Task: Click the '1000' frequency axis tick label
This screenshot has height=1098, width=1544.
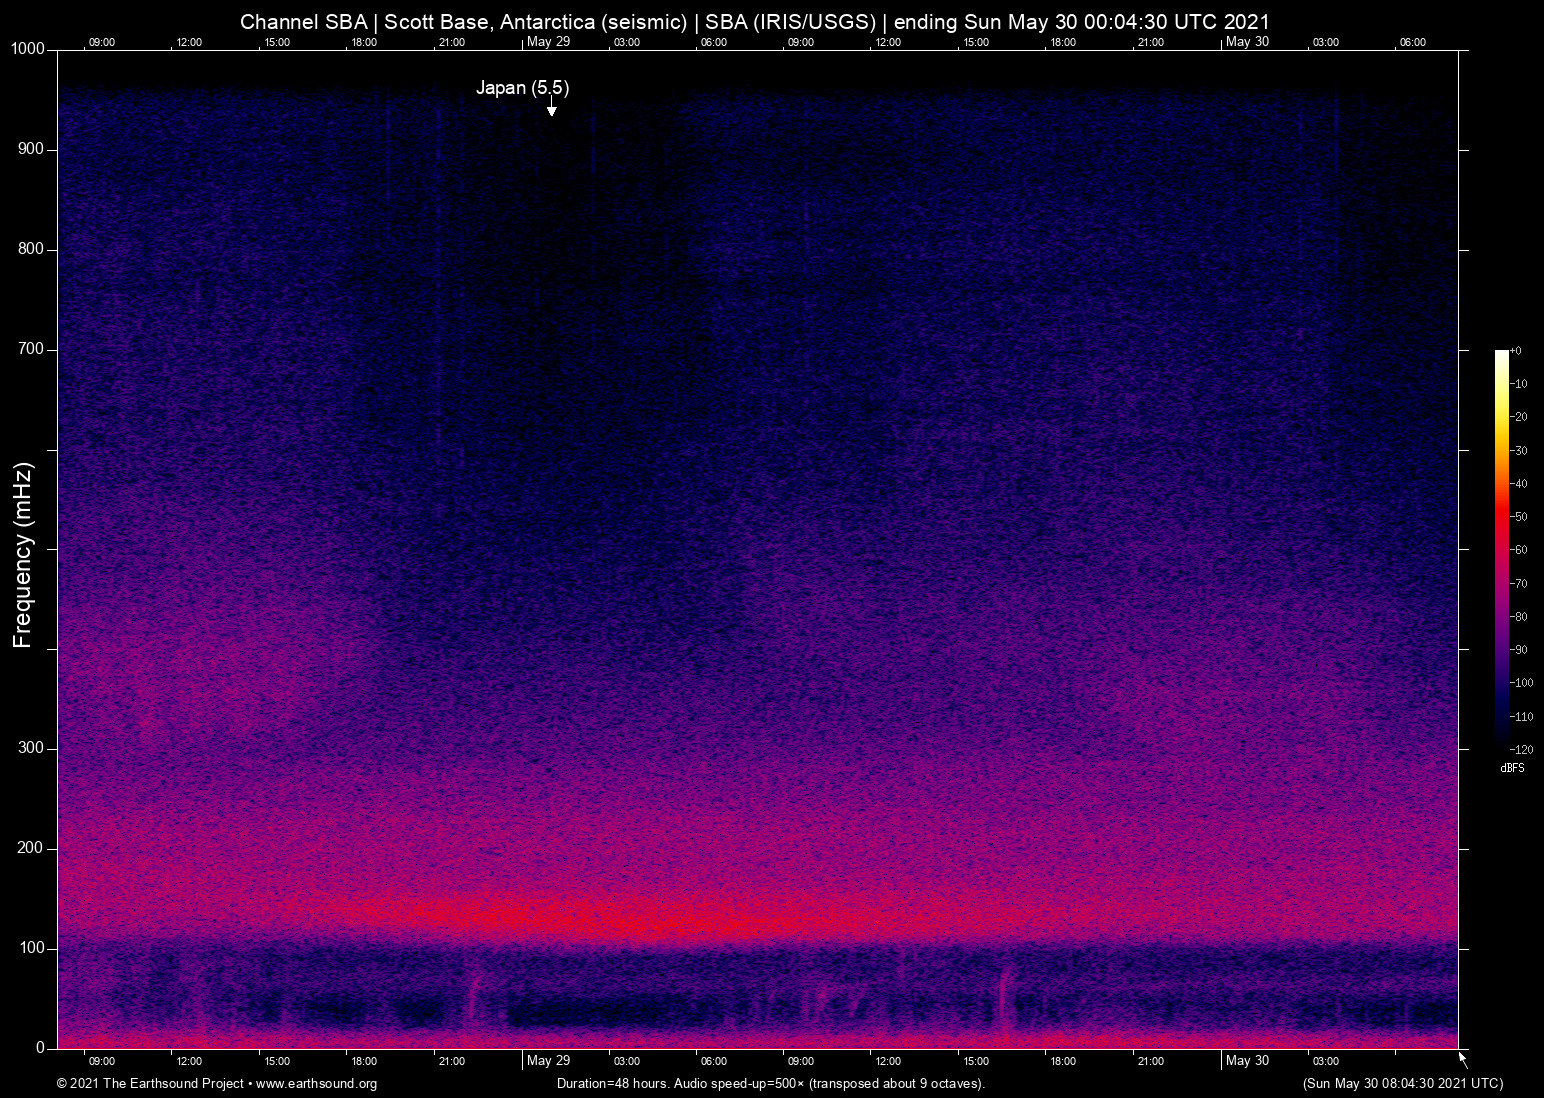Action: point(28,50)
